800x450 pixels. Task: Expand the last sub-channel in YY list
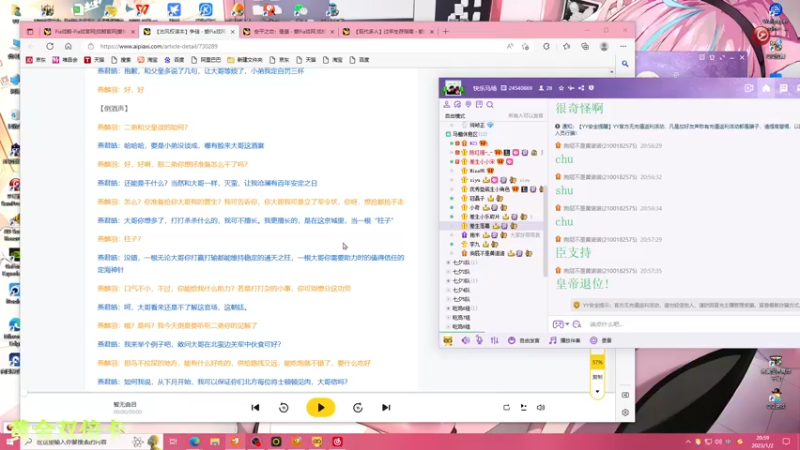coord(448,327)
